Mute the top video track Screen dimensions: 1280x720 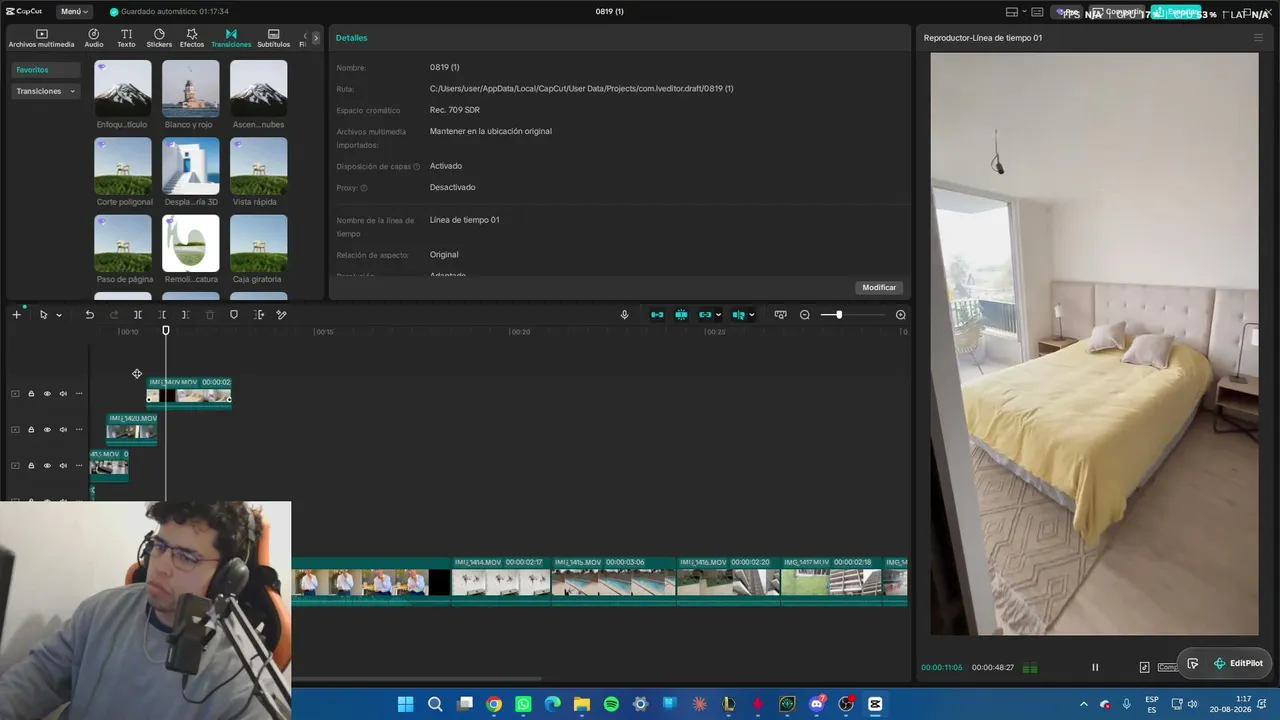(63, 394)
